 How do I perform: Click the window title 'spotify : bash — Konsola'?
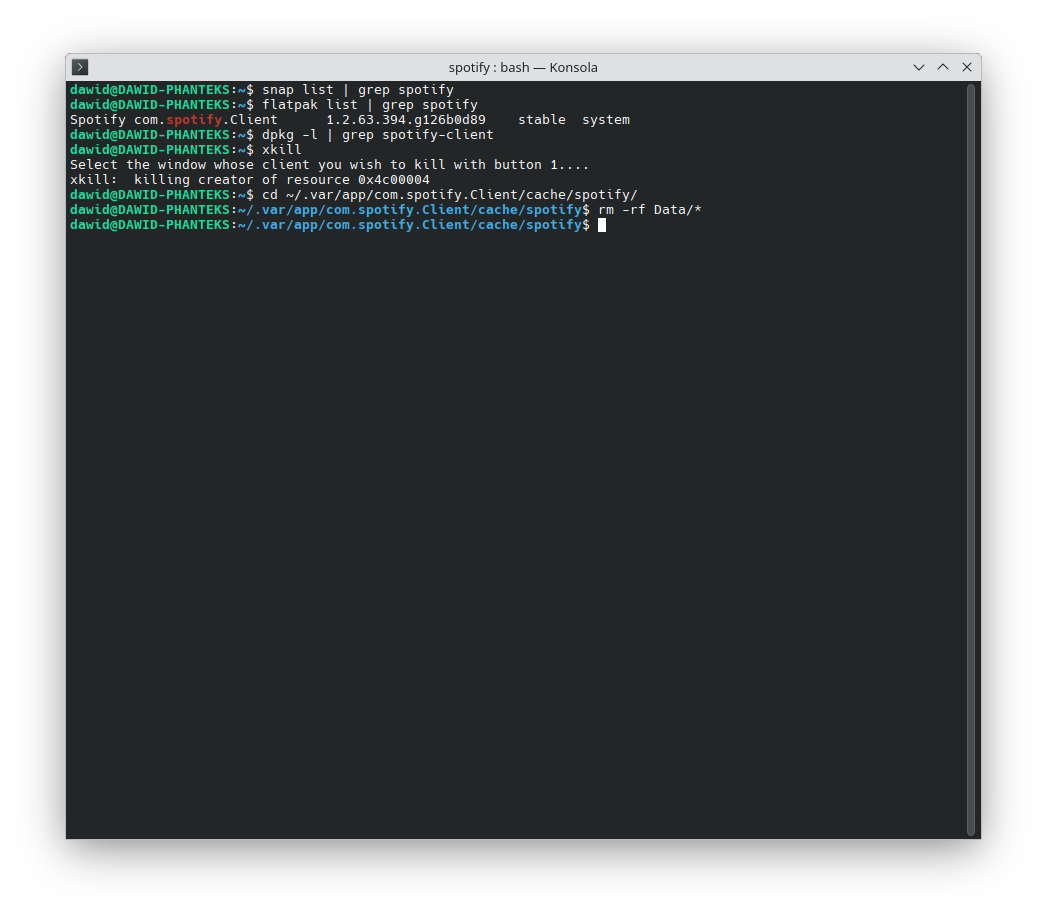pyautogui.click(x=523, y=67)
